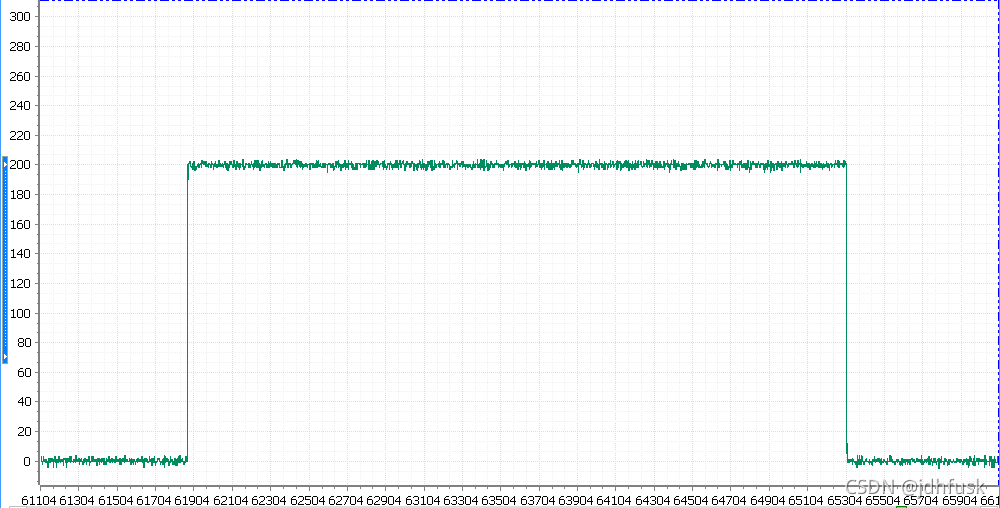Click the X-axis label 64104
The width and height of the screenshot is (1000, 508).
point(614,501)
